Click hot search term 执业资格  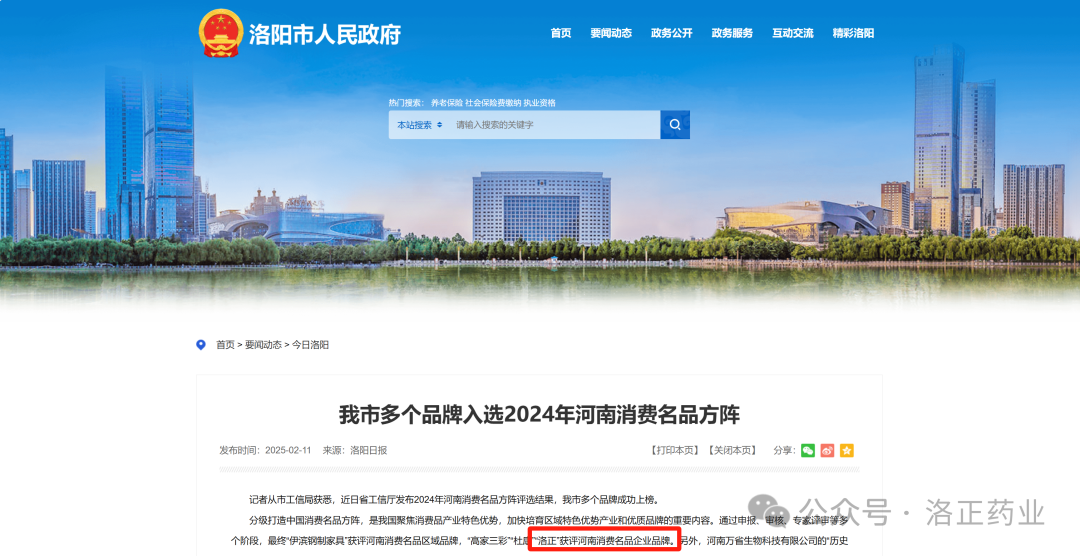pos(540,103)
